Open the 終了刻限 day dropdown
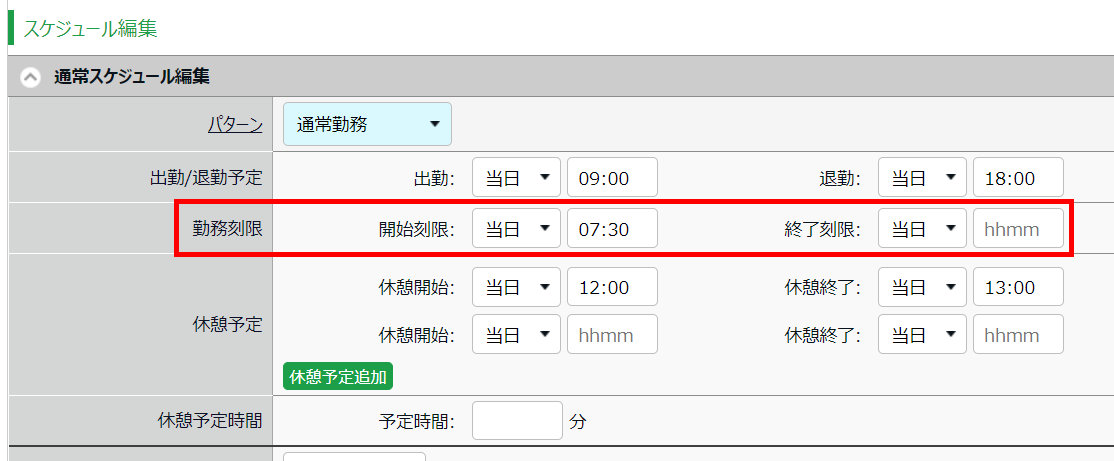Screen dimensions: 1114x461 [922, 229]
